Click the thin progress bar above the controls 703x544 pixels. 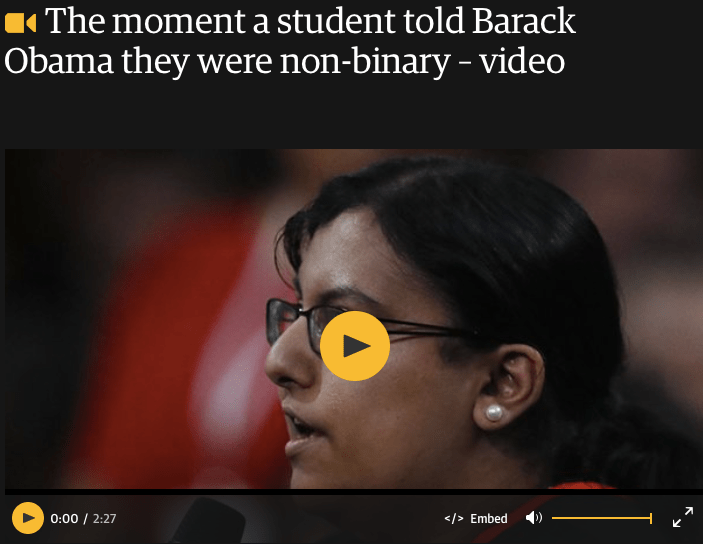(x=354, y=492)
